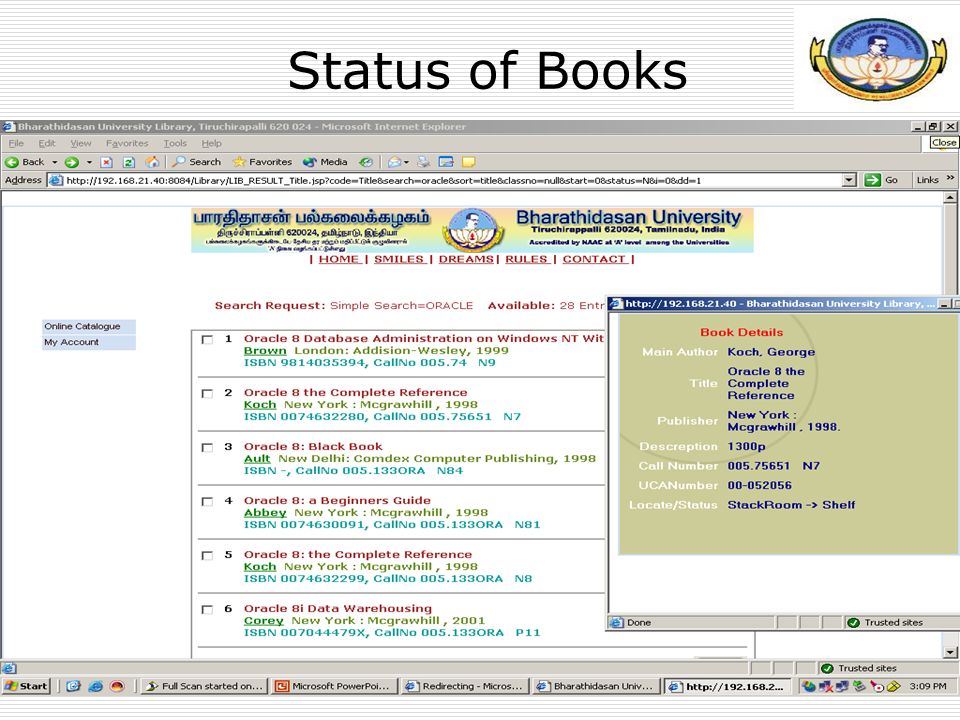Switch to Redirecting taskbar window
Viewport: 960px width, 720px height.
tap(464, 686)
